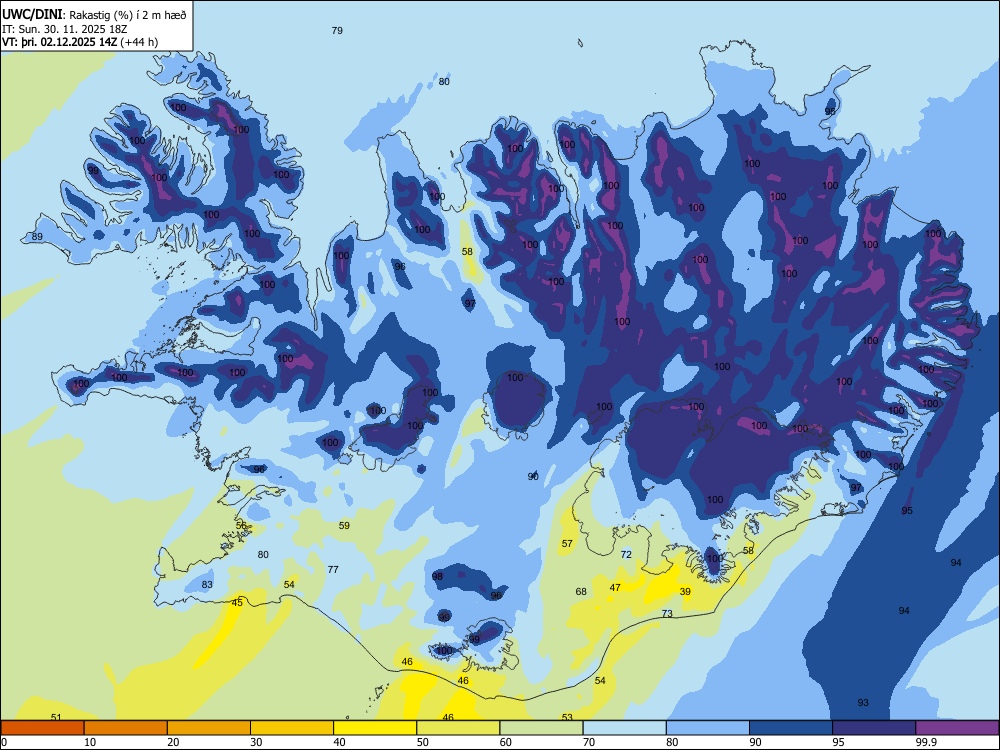Click the 53 value just above the color scale
Viewport: 1000px width, 750px height.
click(567, 717)
